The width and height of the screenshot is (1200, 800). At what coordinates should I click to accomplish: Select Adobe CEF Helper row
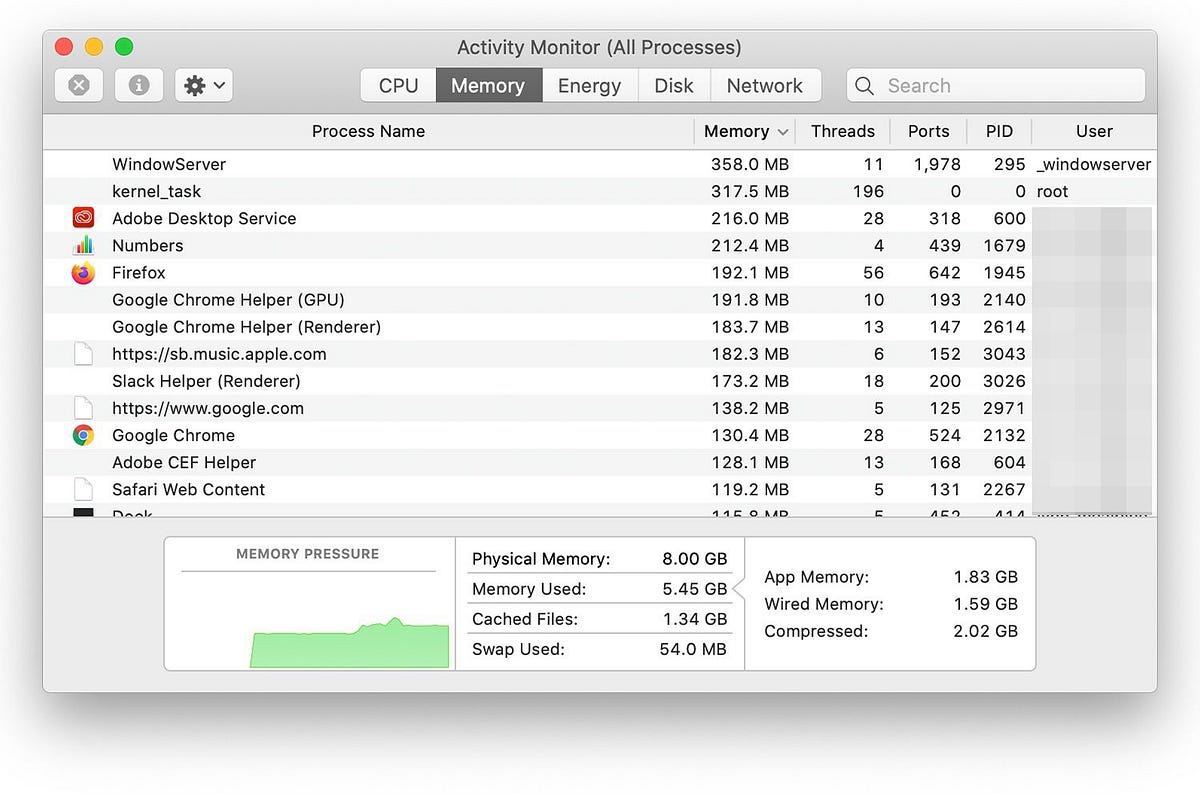coord(600,462)
